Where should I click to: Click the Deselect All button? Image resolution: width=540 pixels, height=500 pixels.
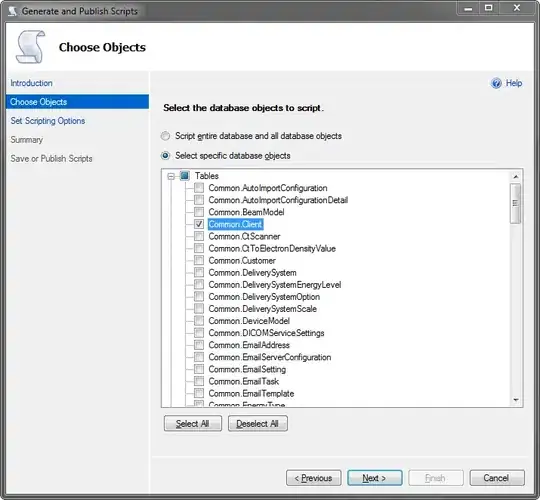258,424
